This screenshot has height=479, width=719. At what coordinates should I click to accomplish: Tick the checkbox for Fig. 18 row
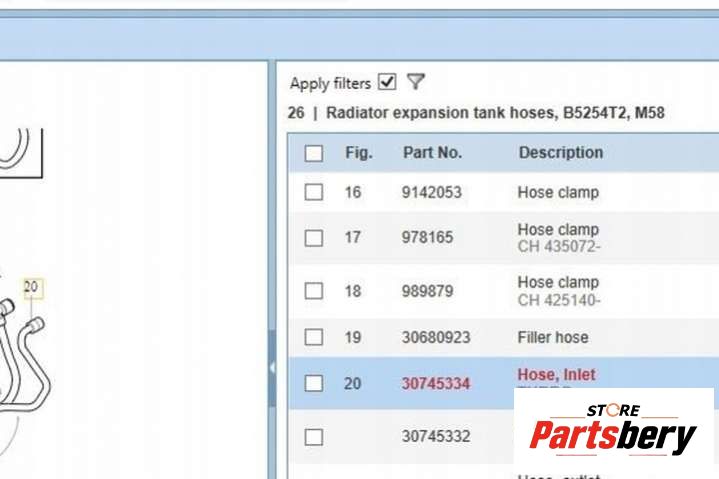click(314, 291)
